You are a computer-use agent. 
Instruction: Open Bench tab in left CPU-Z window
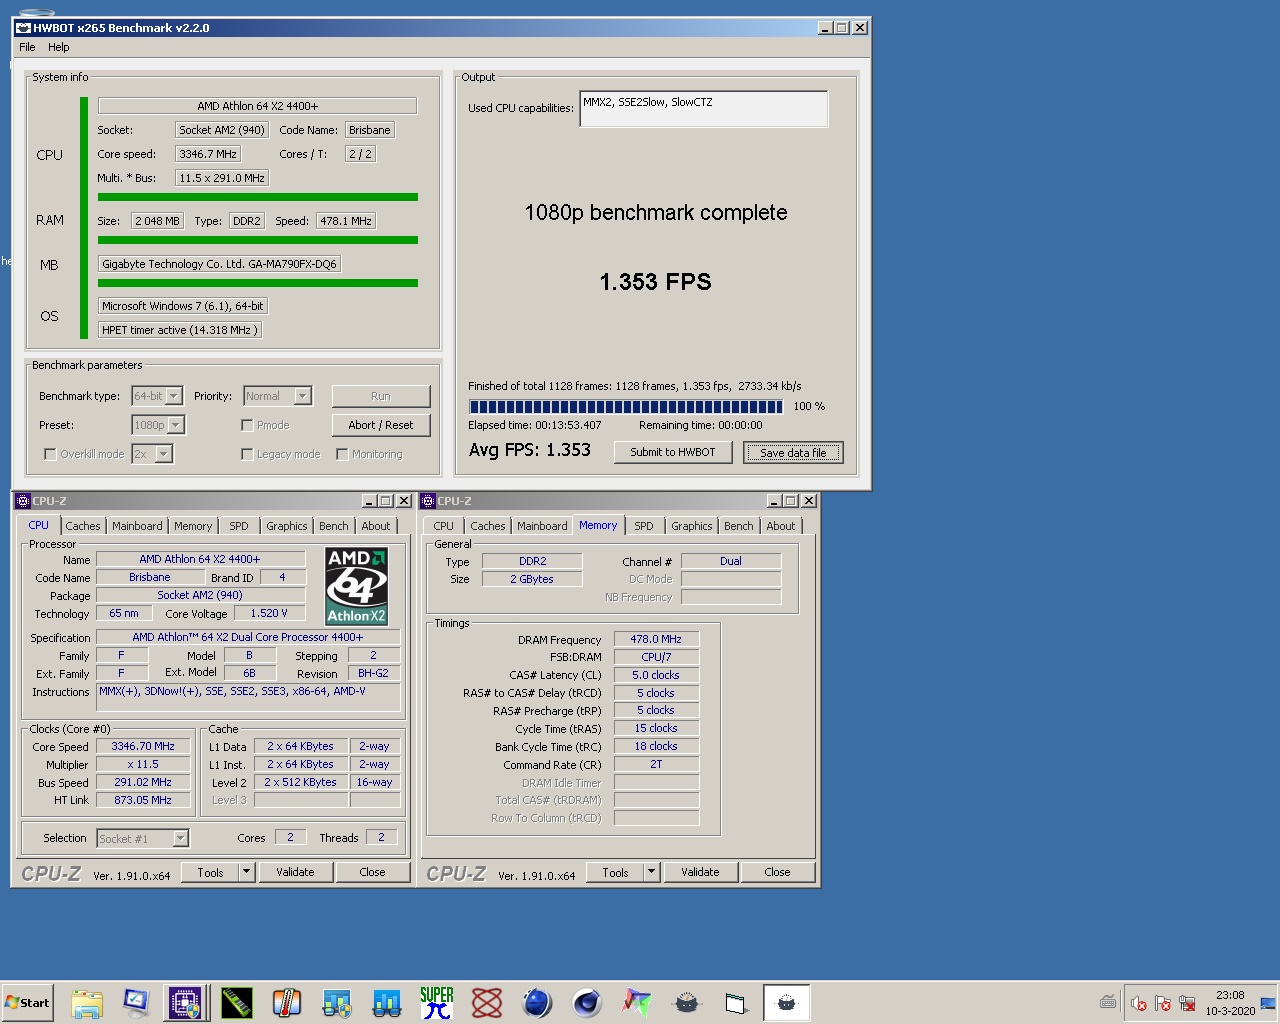coord(334,526)
